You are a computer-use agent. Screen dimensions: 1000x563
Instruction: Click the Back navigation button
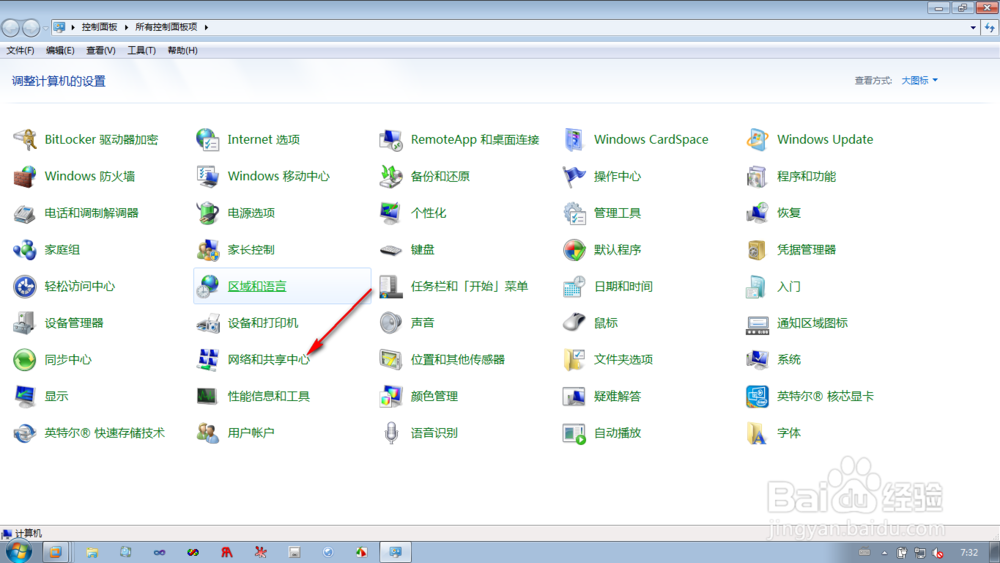[x=11, y=28]
